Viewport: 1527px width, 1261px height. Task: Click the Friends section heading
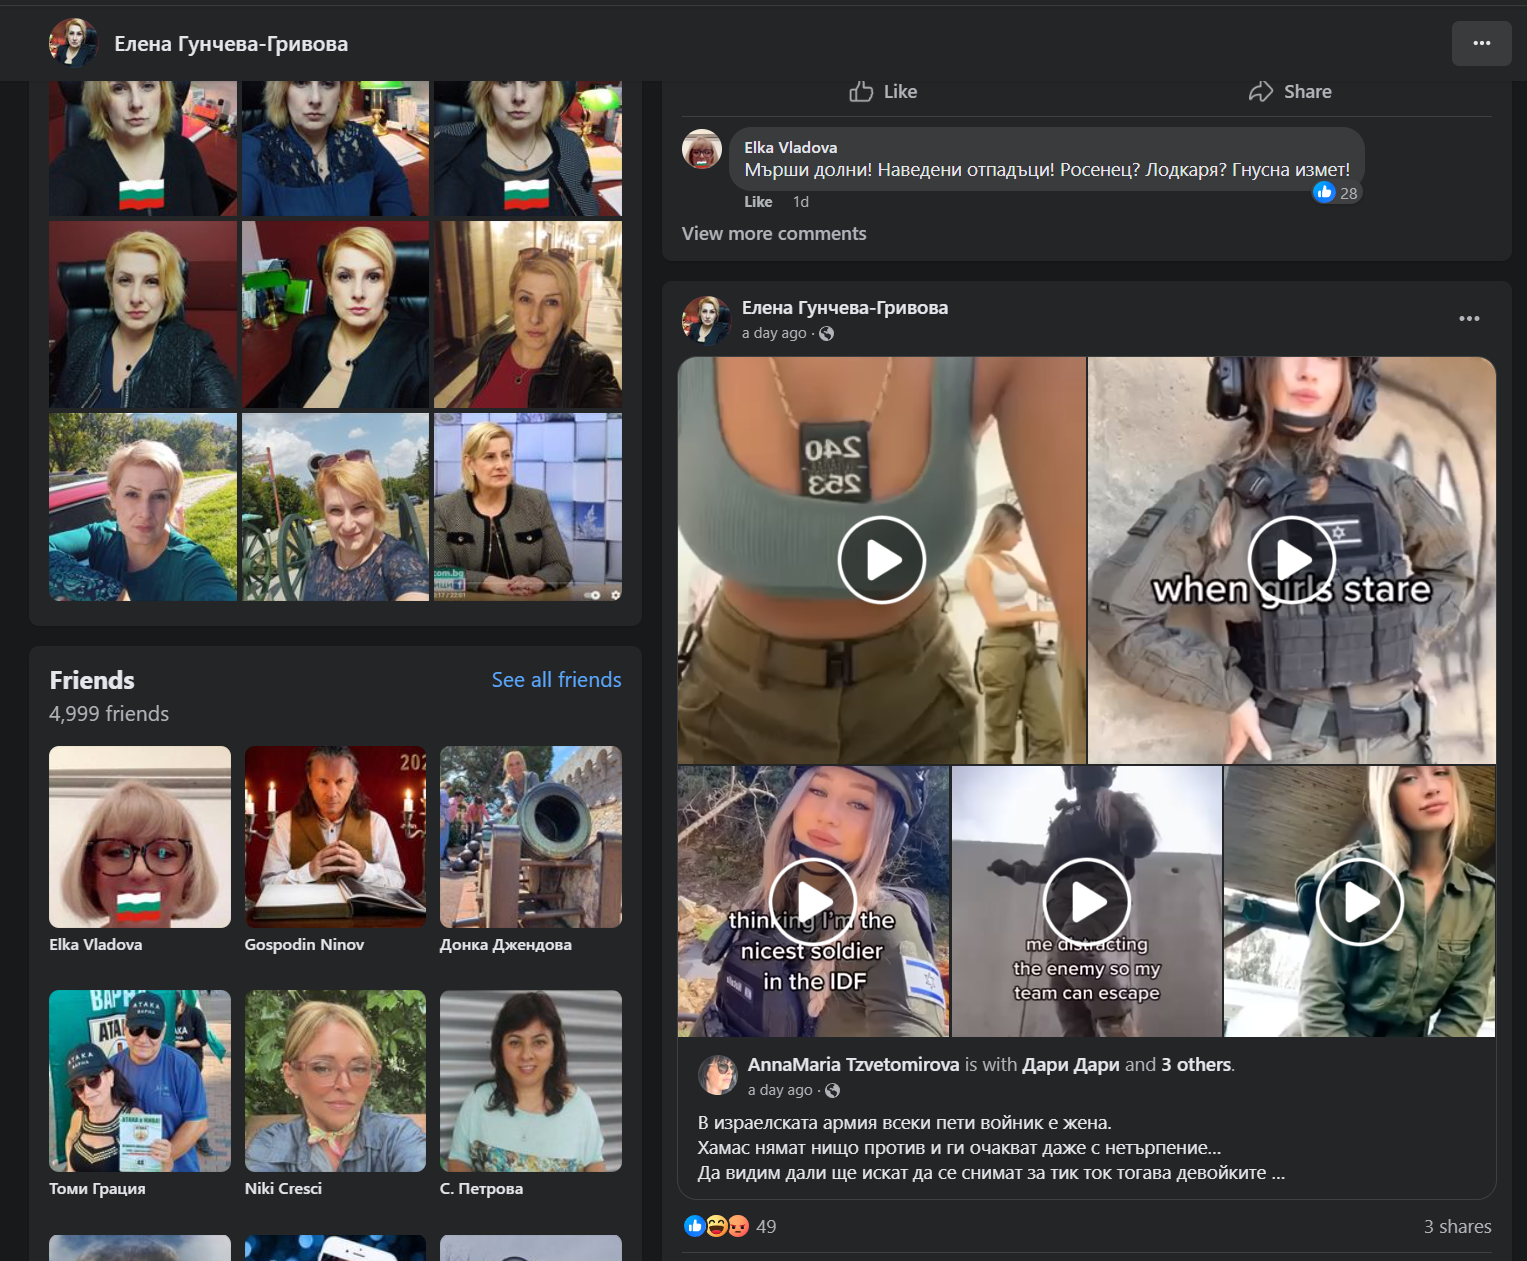(x=92, y=680)
